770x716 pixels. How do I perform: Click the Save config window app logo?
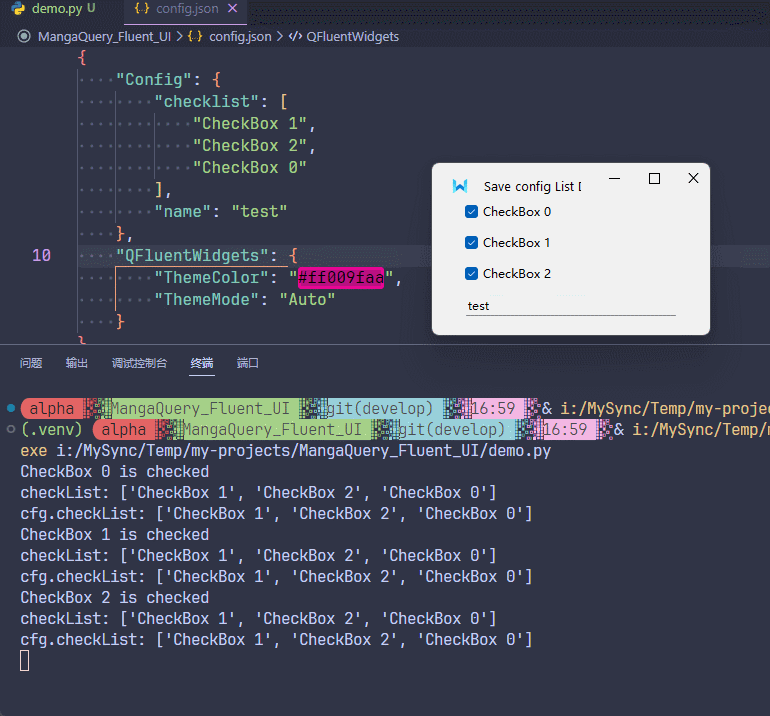(x=460, y=186)
